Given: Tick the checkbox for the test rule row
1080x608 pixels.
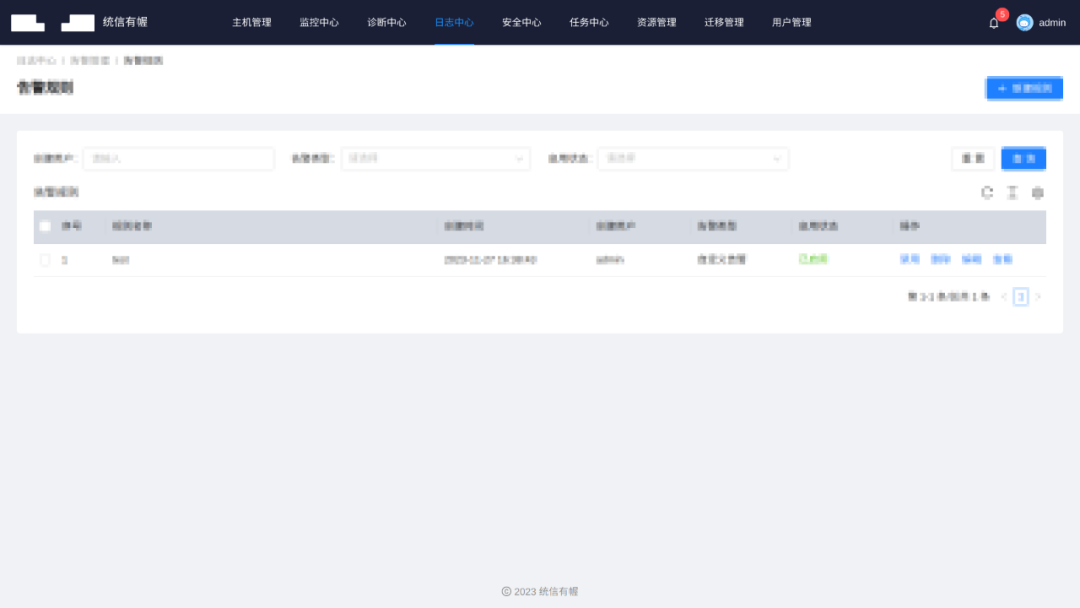Looking at the screenshot, I should (x=45, y=260).
